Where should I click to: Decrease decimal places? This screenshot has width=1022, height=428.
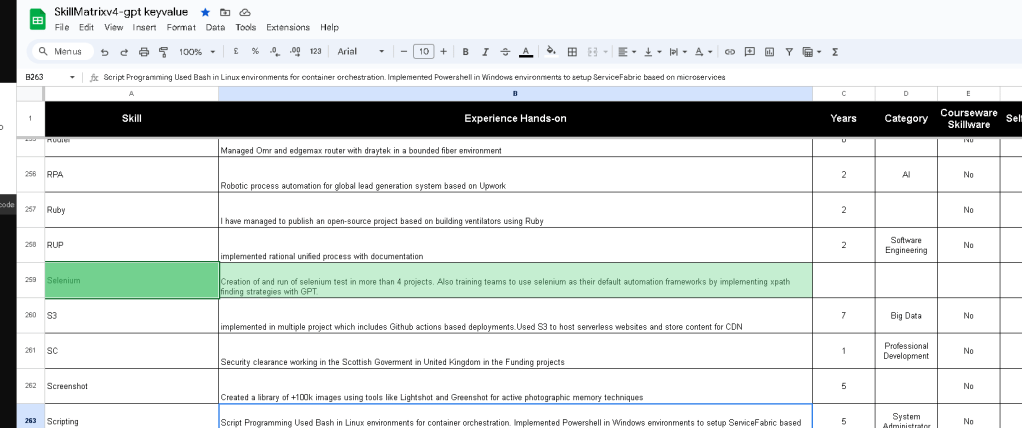click(x=274, y=51)
